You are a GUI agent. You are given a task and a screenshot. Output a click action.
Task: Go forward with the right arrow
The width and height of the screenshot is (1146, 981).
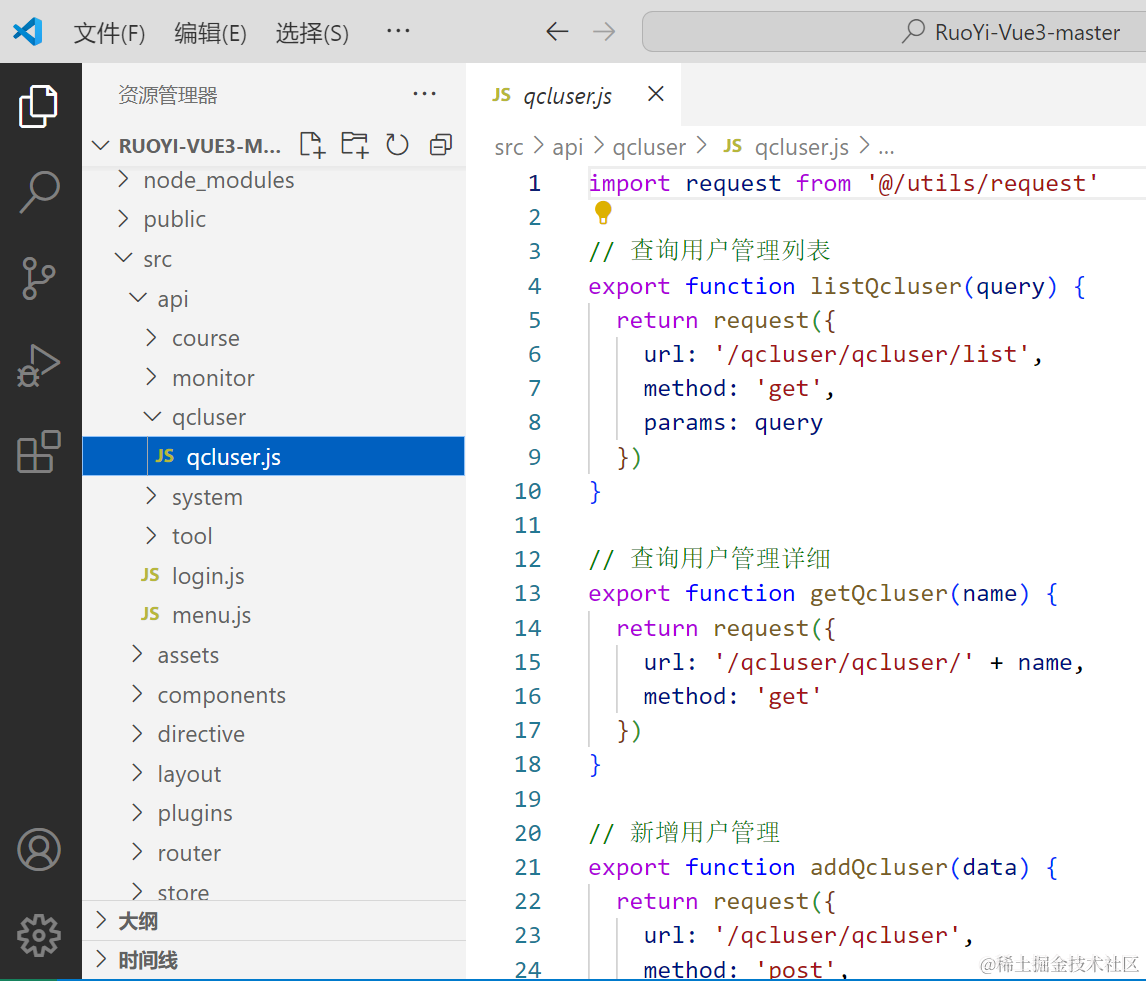click(604, 31)
